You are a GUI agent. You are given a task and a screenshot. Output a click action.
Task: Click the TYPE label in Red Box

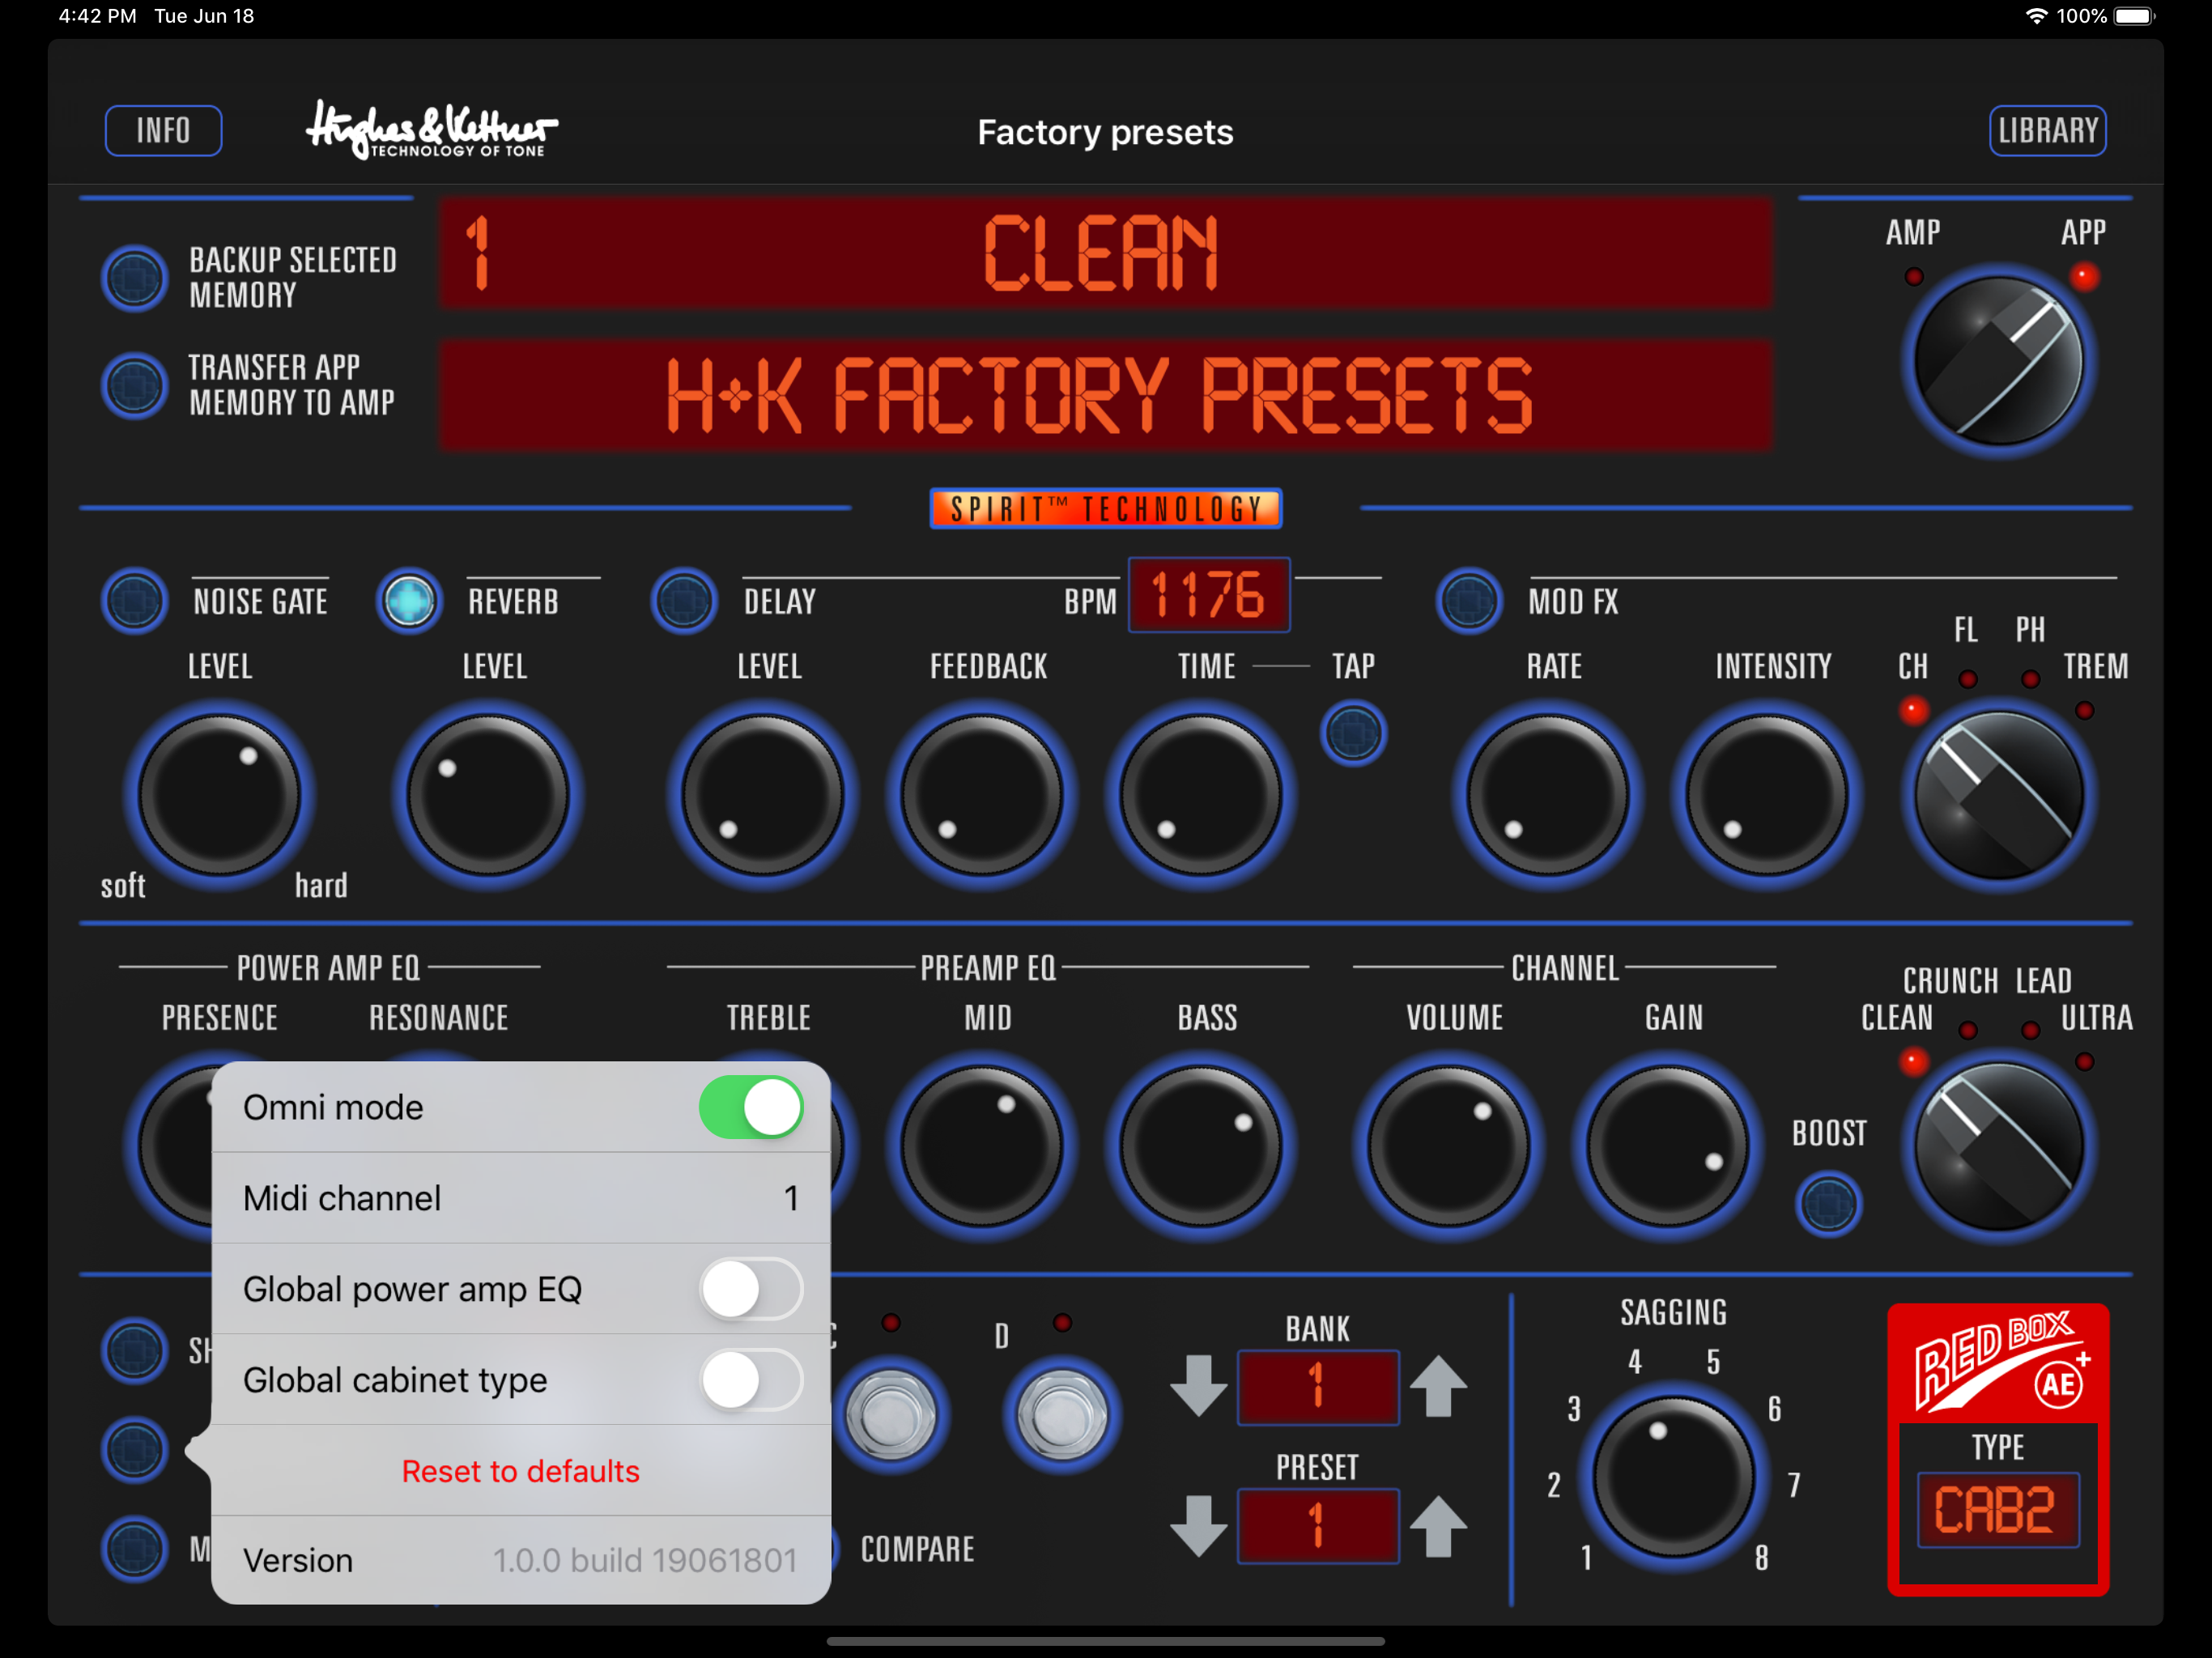[1997, 1447]
